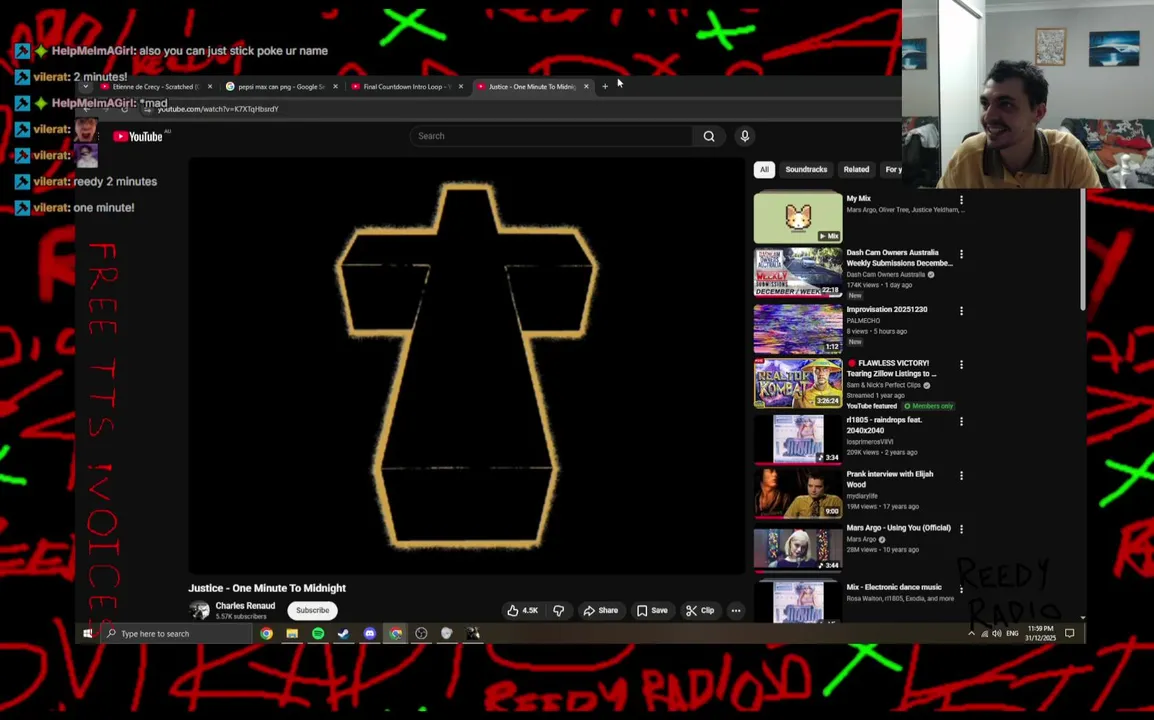Select the Soundtracks filter chip
The image size is (1154, 720).
[x=806, y=169]
